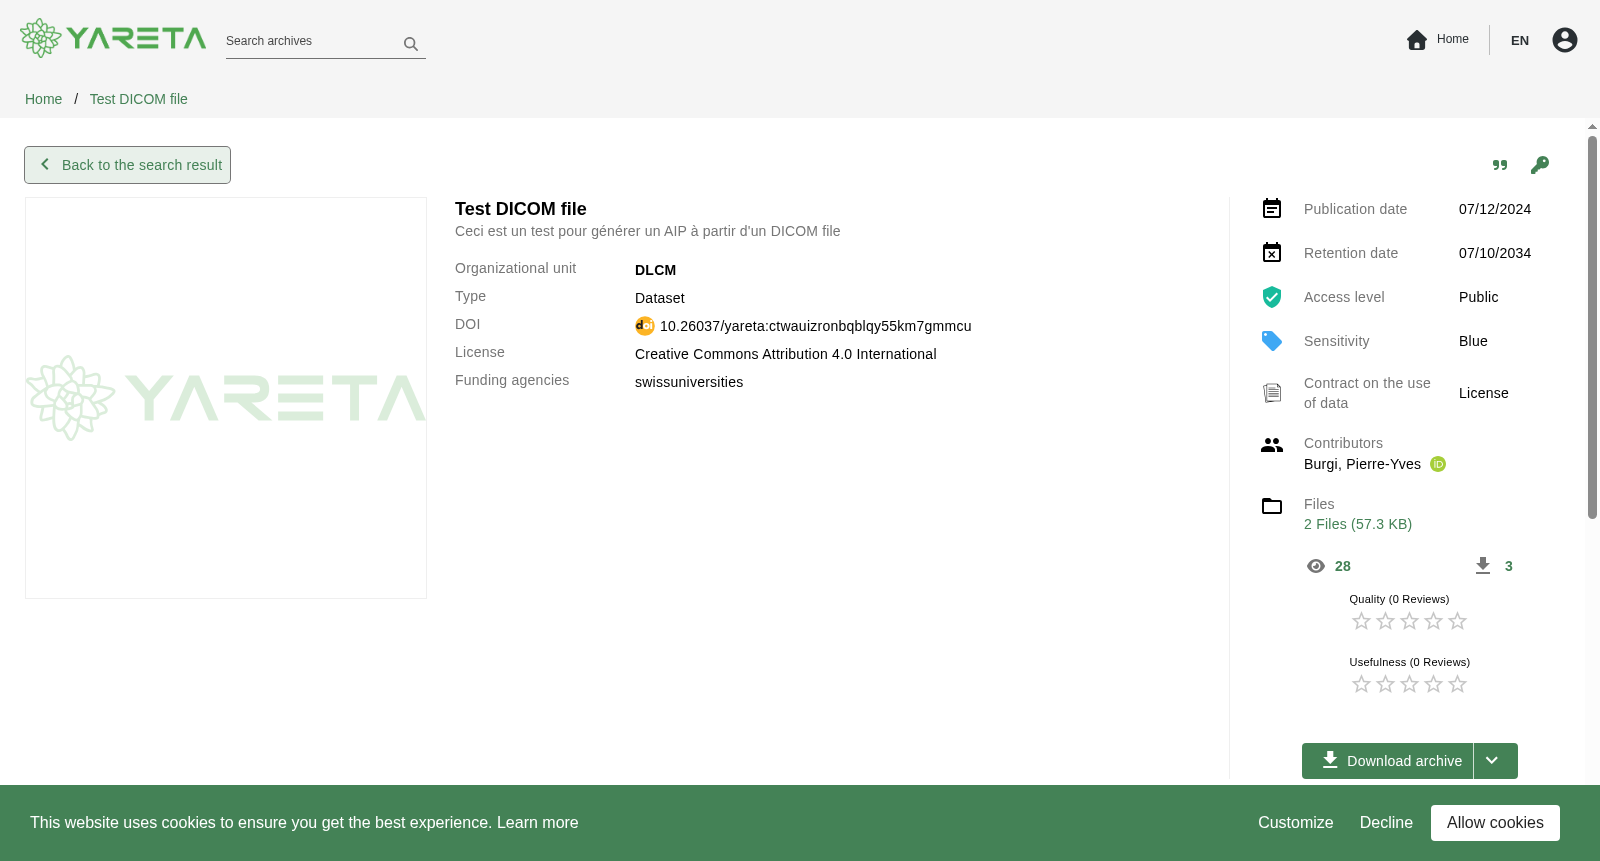Click the Files folder icon
This screenshot has width=1600, height=861.
tap(1272, 506)
